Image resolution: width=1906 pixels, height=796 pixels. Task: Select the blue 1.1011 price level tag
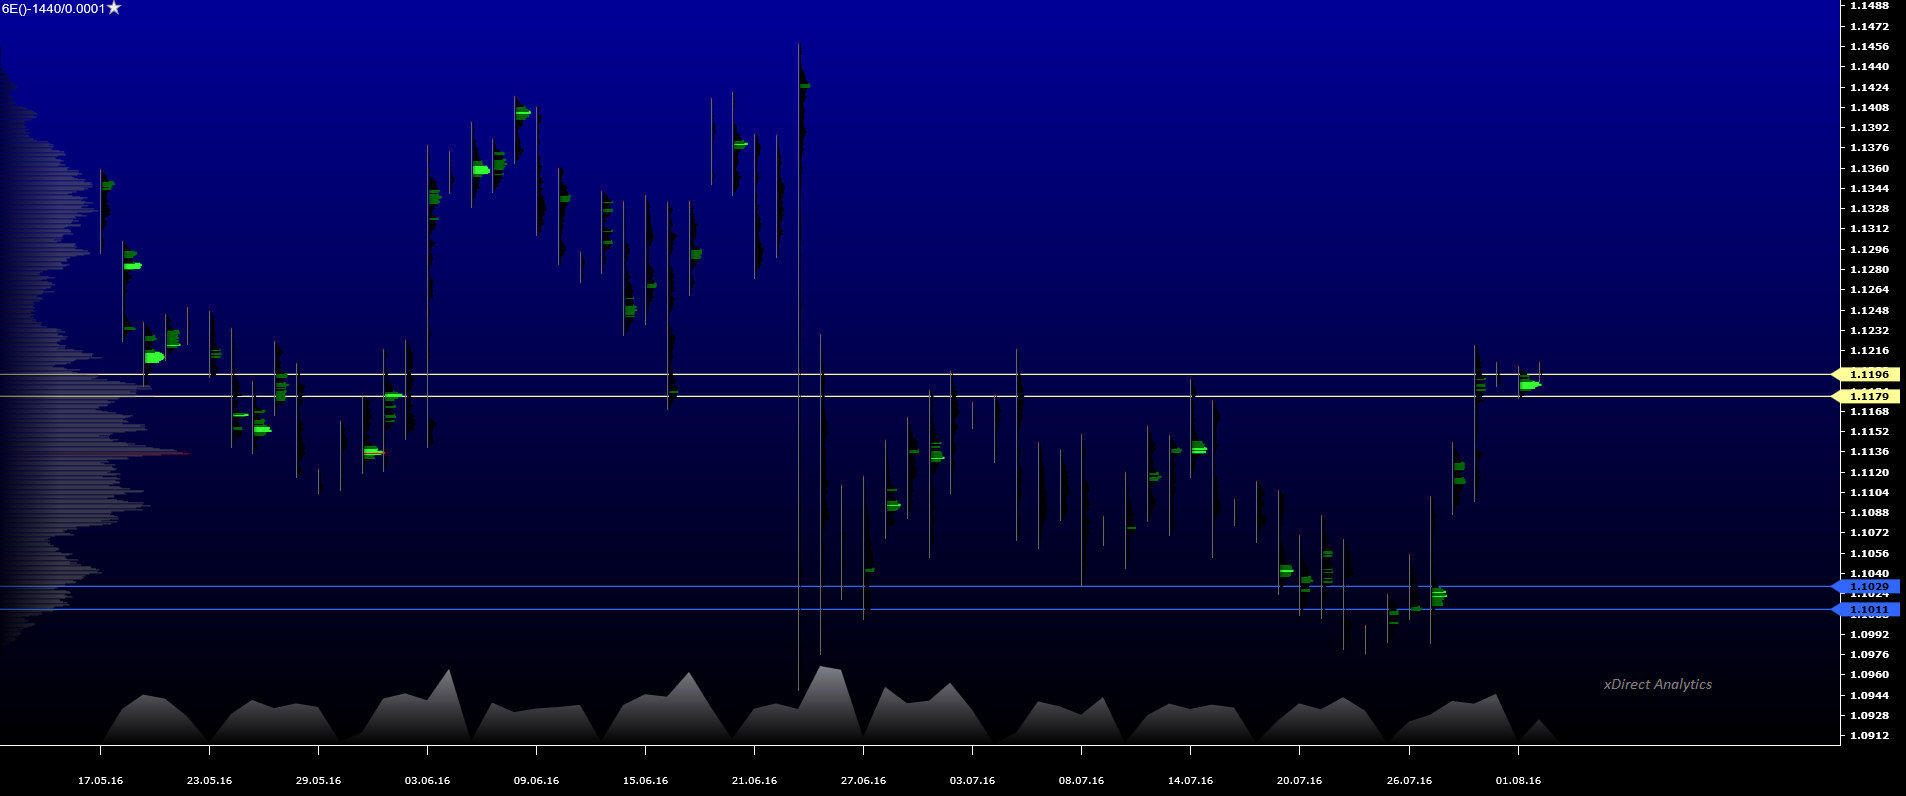tap(1868, 610)
